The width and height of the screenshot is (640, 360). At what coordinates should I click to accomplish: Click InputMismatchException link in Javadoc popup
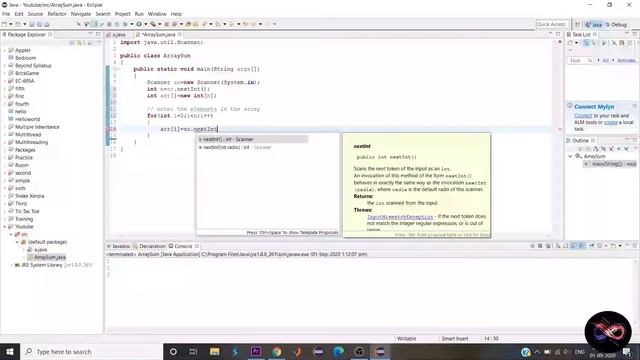tap(400, 217)
